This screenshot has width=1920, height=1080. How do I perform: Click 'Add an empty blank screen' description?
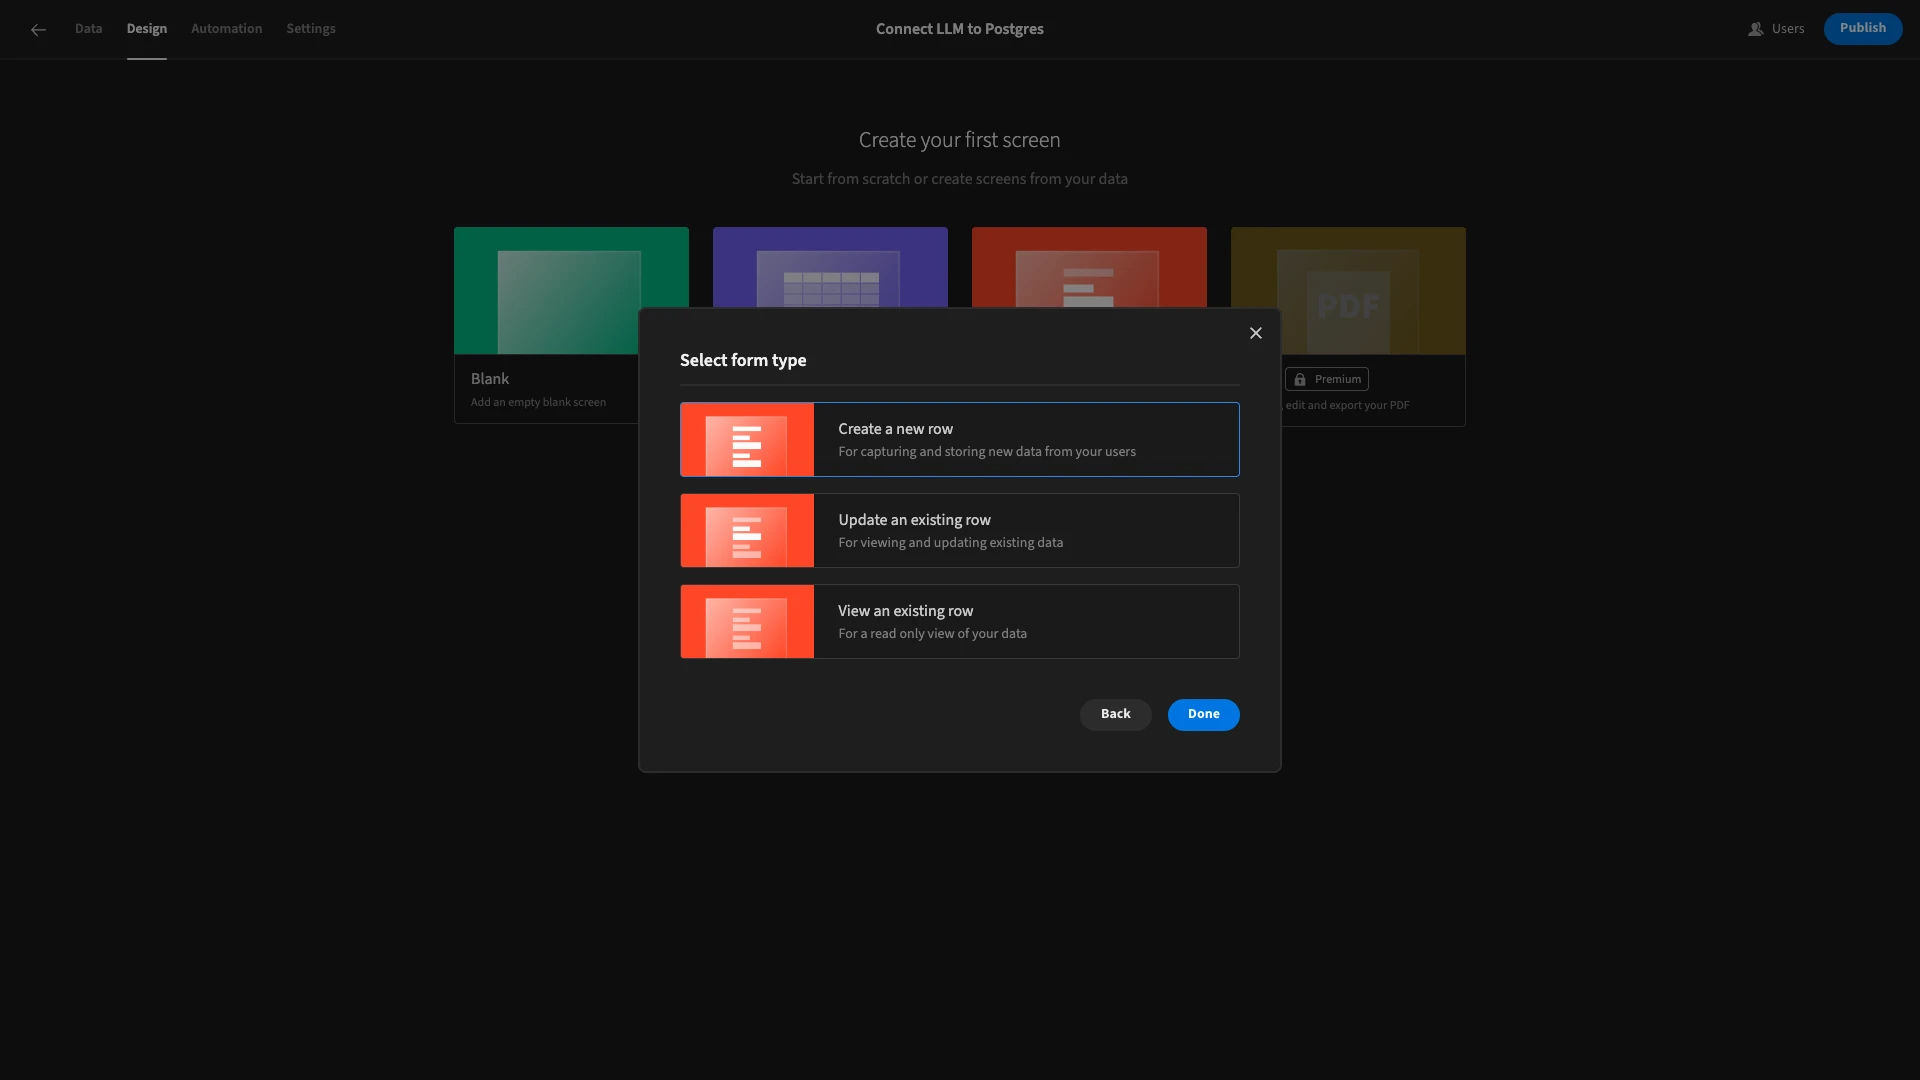538,402
